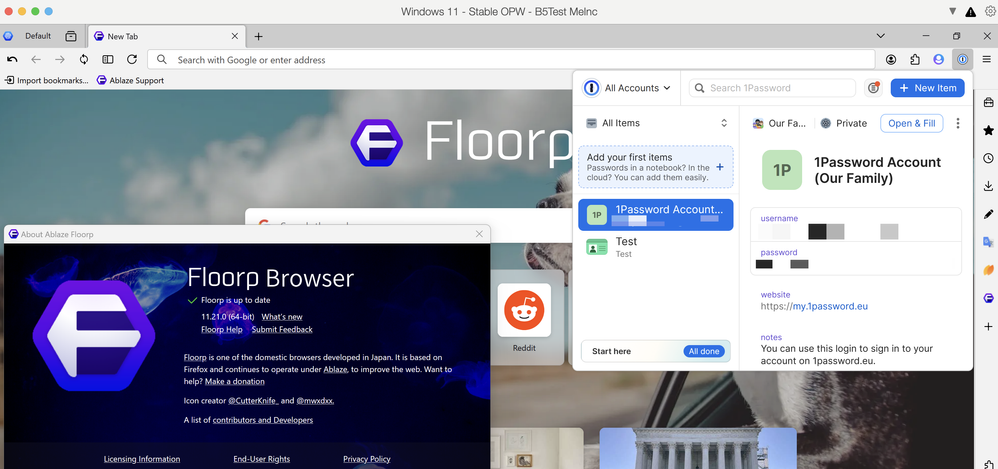Click the sidebar toggle icon in toolbar
This screenshot has width=998, height=469.
tap(108, 60)
